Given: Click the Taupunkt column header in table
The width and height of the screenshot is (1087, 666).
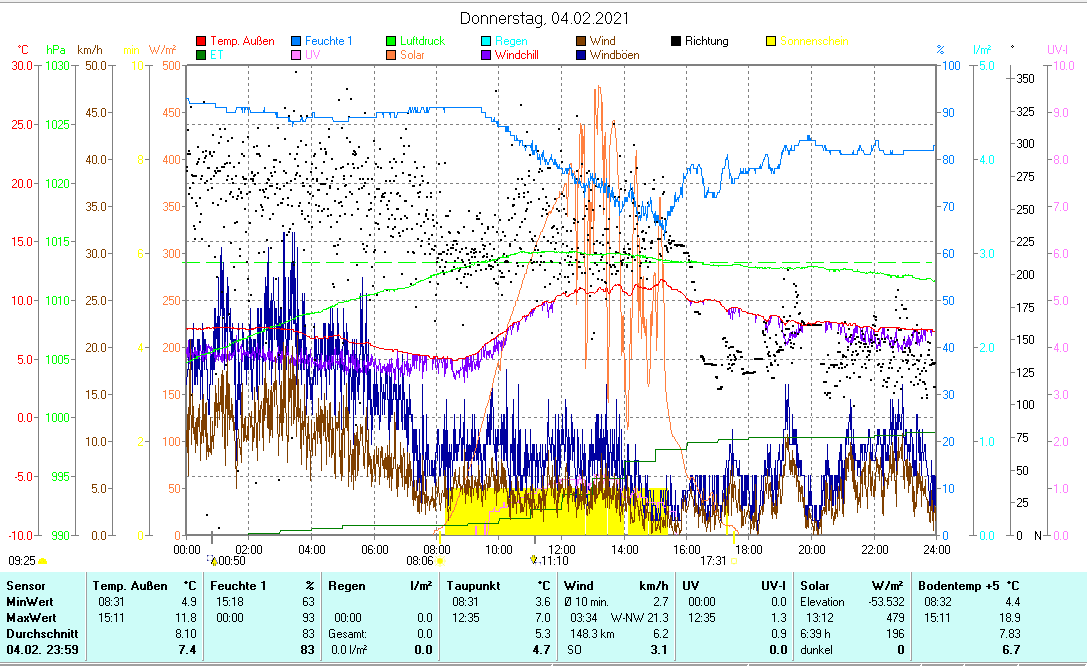Looking at the screenshot, I should 470,585.
